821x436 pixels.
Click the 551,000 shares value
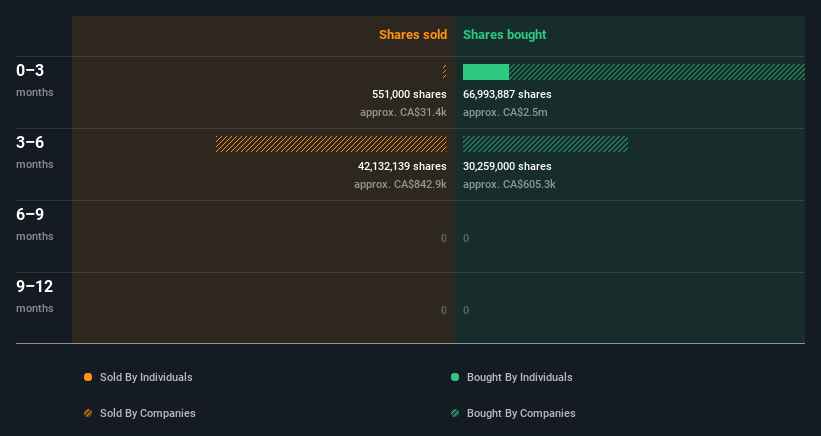409,94
